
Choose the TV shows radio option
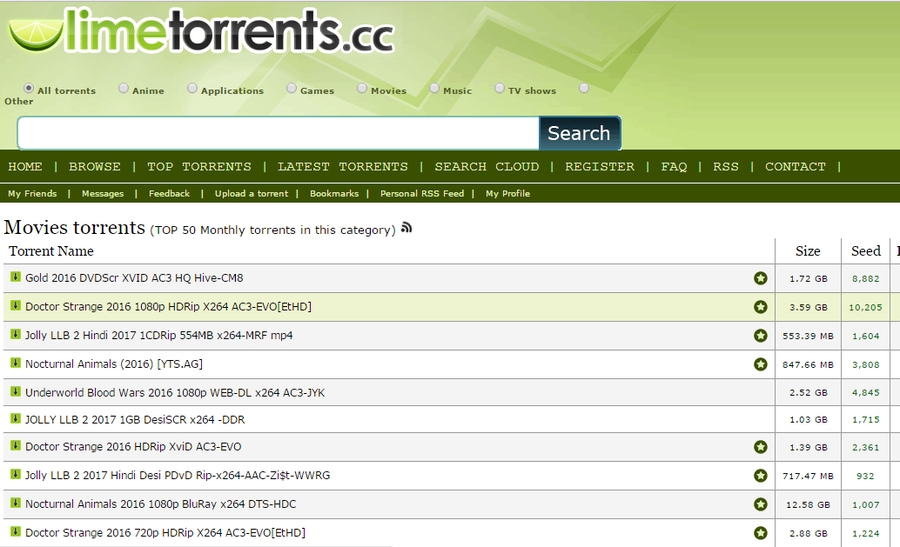(499, 89)
